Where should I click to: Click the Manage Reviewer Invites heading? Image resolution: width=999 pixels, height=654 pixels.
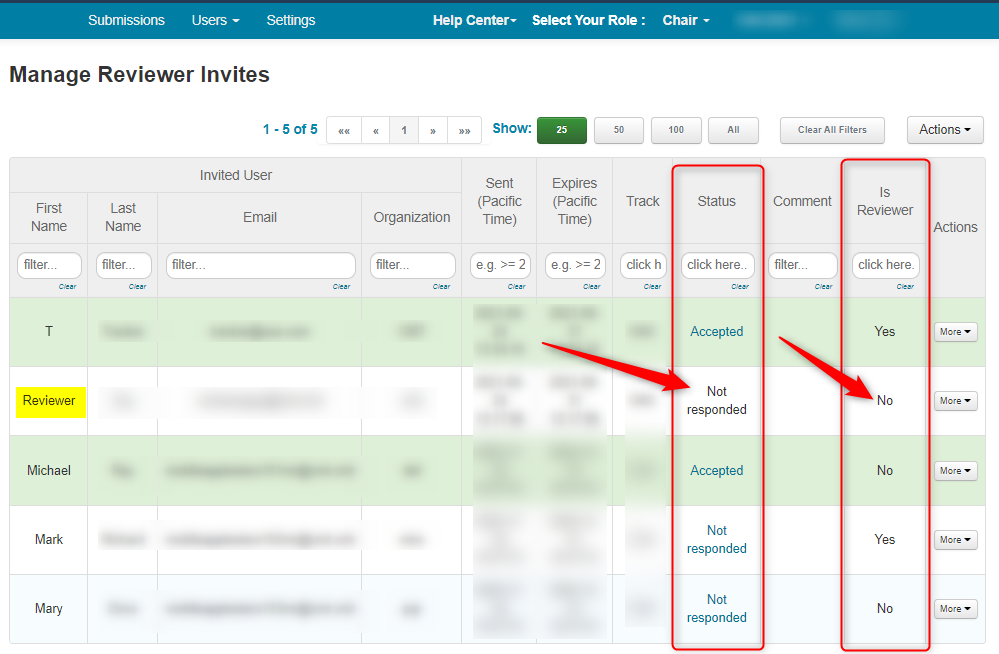point(140,75)
